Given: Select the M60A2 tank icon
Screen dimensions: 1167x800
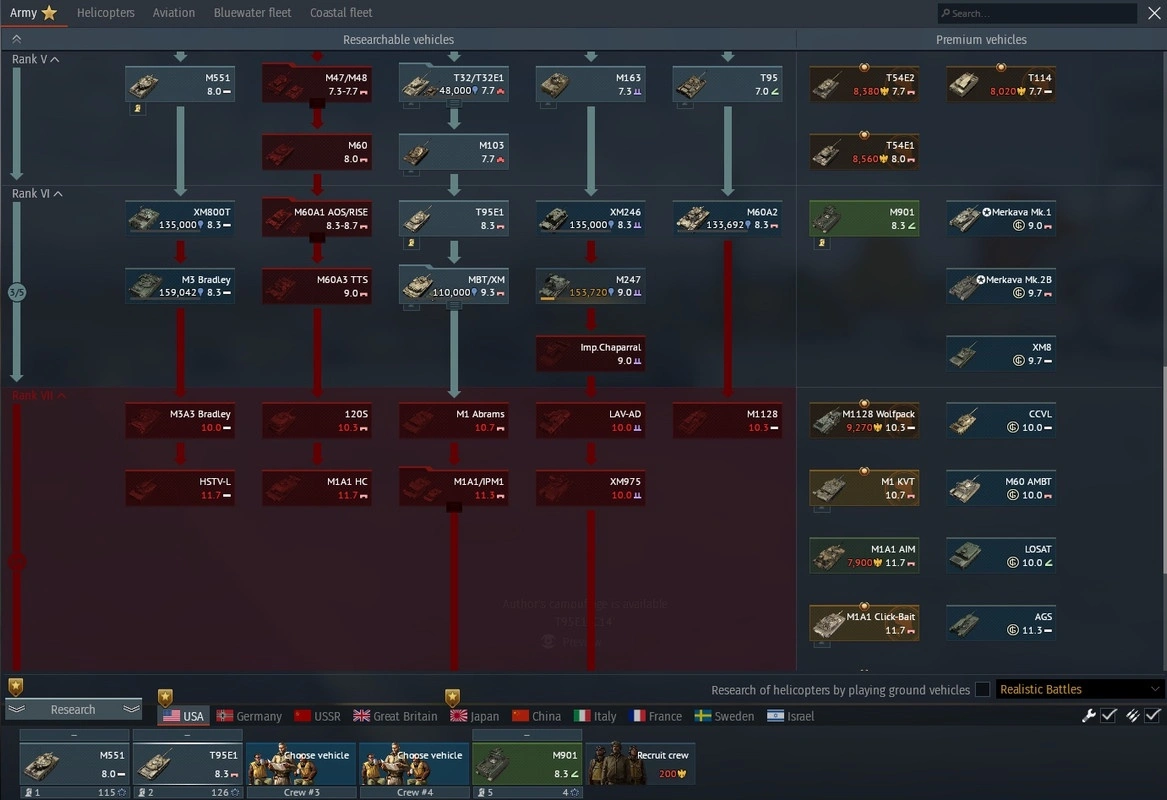Looking at the screenshot, I should click(727, 218).
